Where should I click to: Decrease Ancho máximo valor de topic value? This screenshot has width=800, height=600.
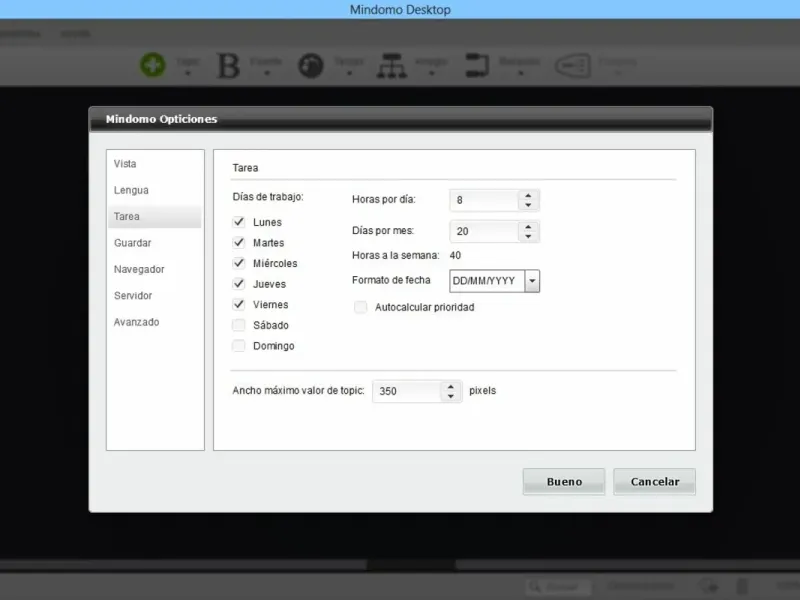451,396
